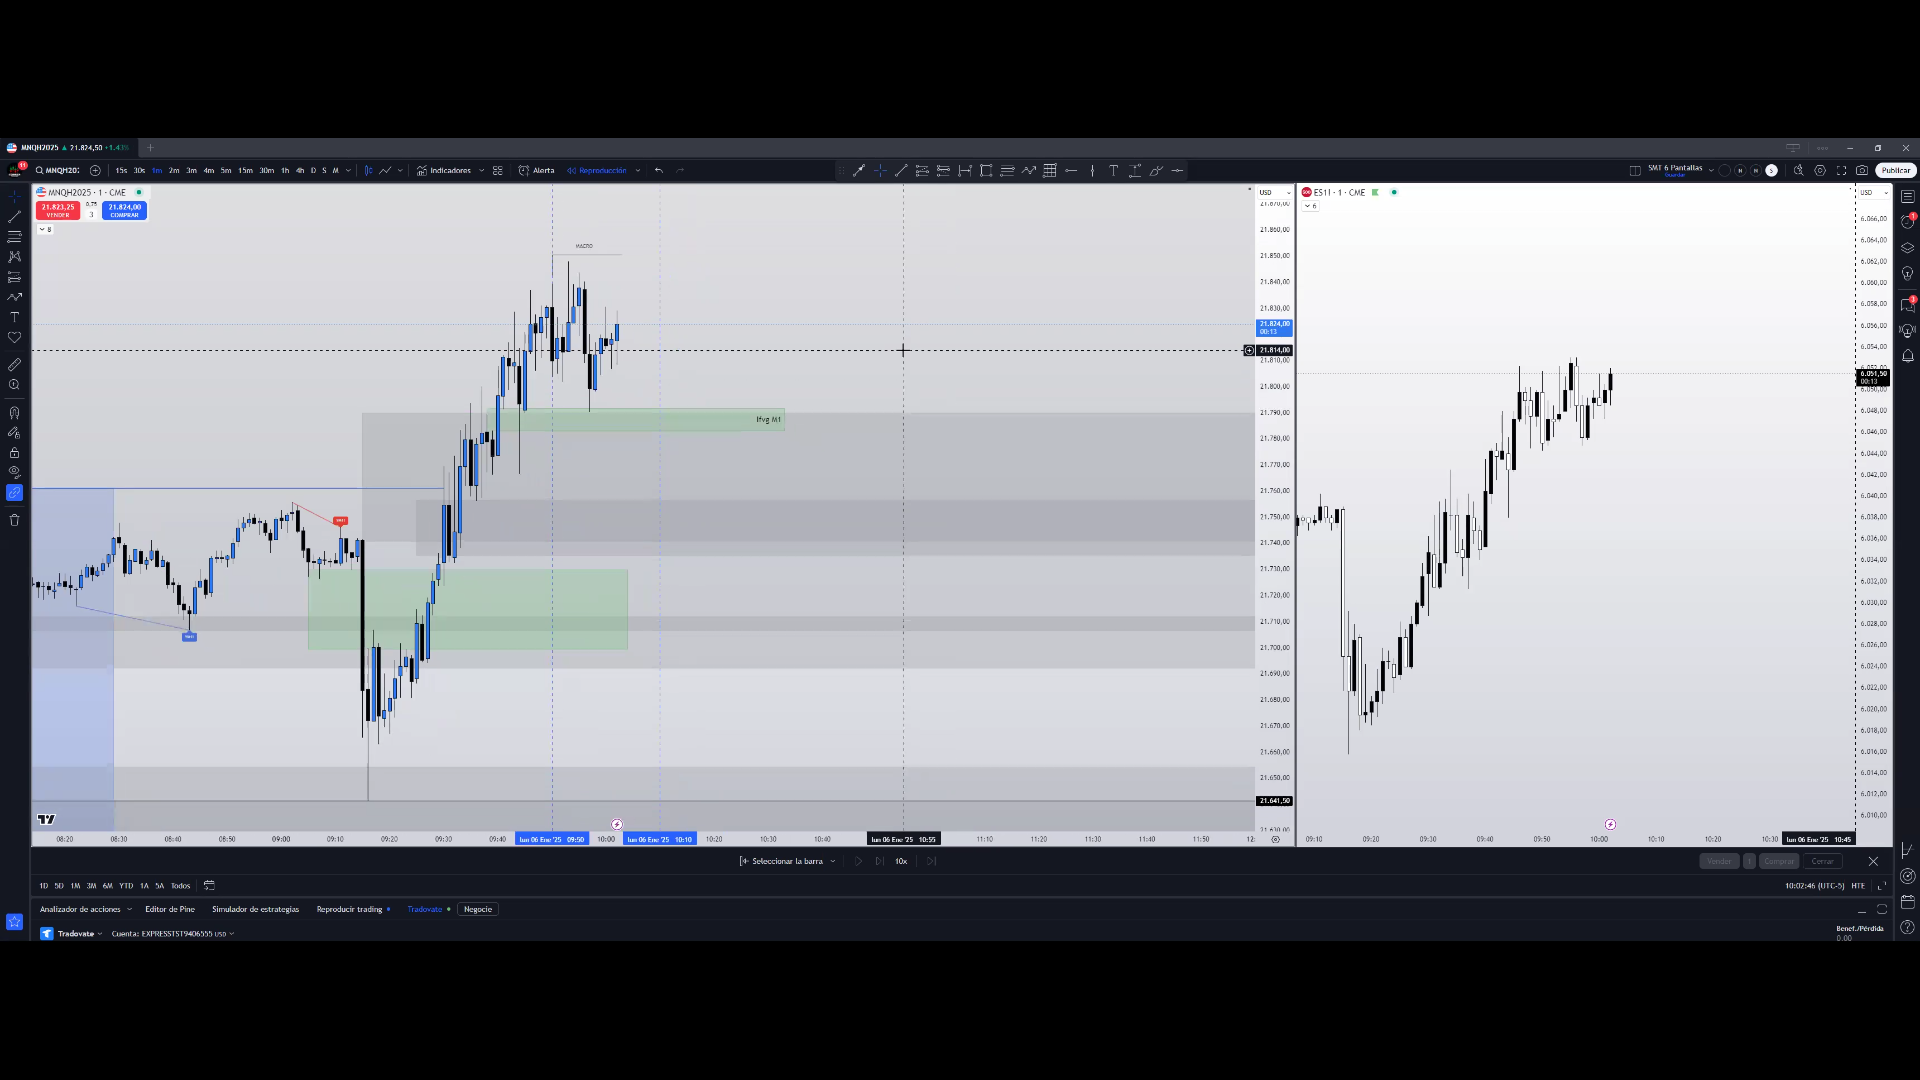The width and height of the screenshot is (1920, 1080).
Task: Open the layout grid selector icon
Action: pyautogui.click(x=1635, y=170)
